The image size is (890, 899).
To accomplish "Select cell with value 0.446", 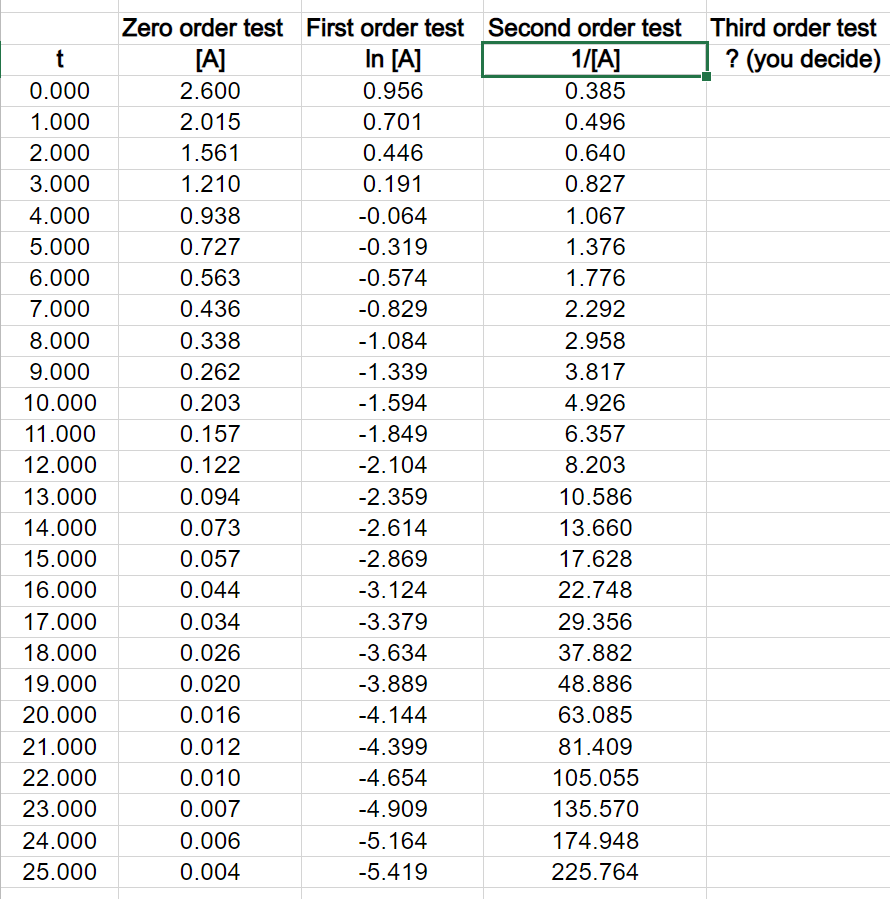I will (392, 153).
